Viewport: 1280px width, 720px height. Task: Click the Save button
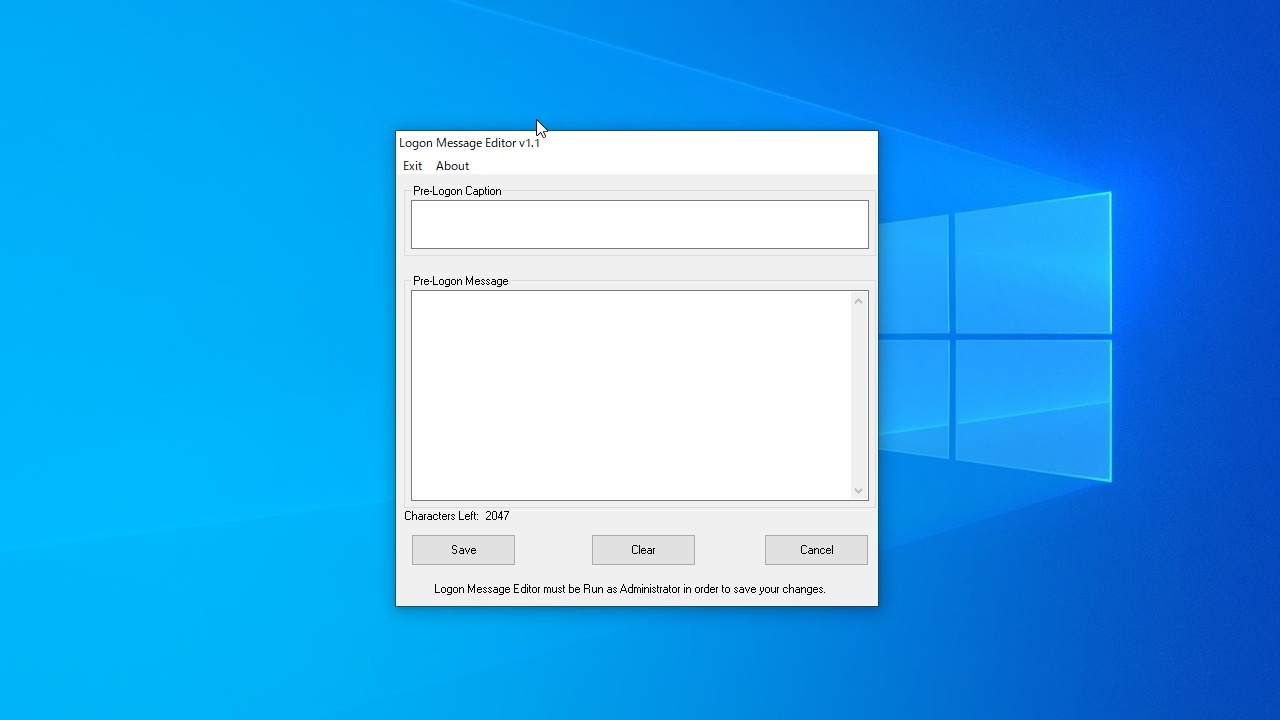pyautogui.click(x=463, y=550)
